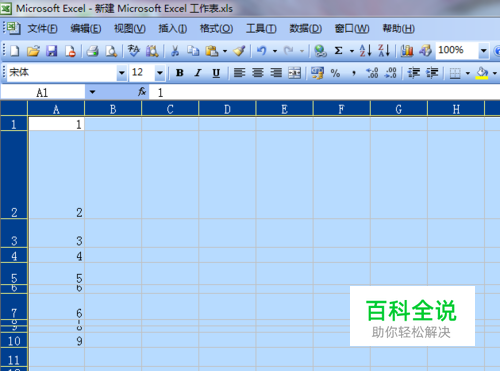Click the fill color bucket swatch
Screen dimensions: 500x371
tap(482, 72)
